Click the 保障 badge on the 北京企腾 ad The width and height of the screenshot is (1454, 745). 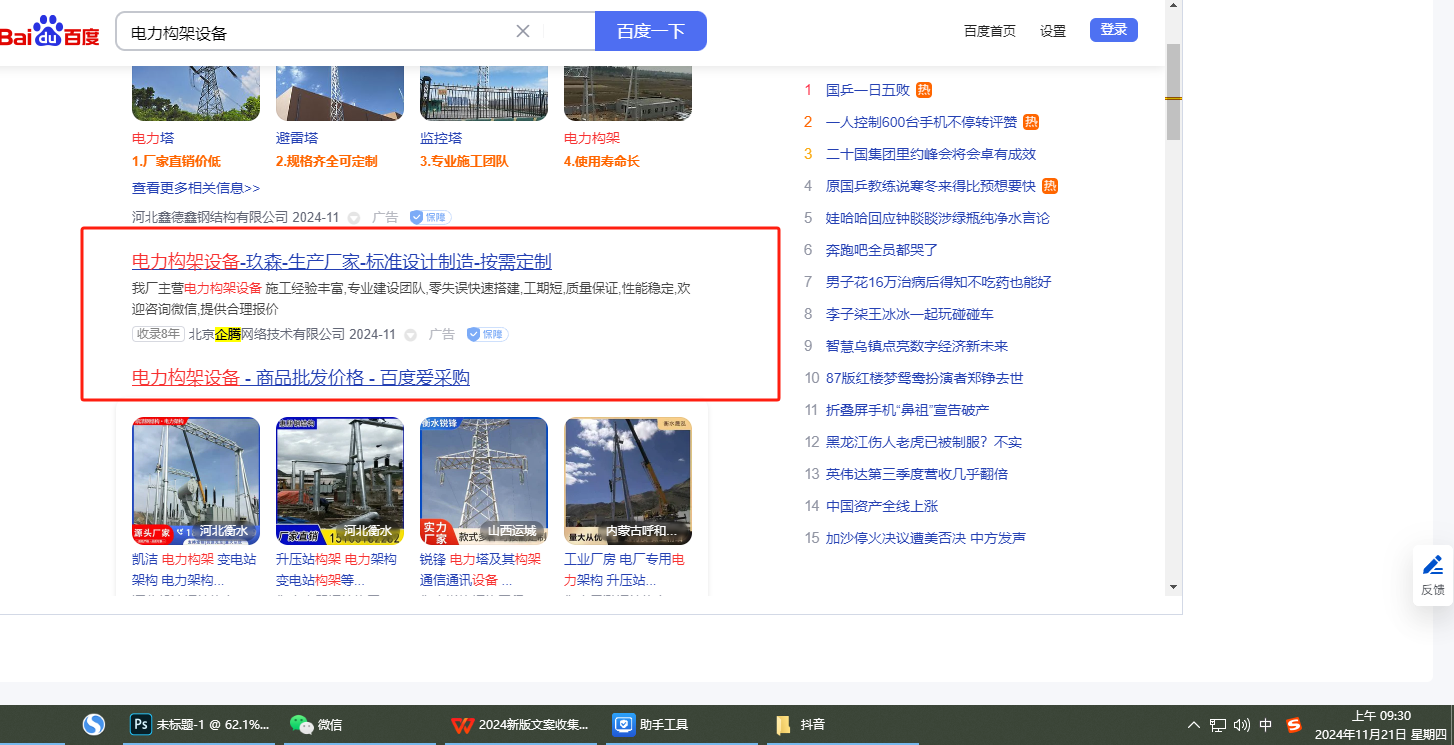[x=488, y=334]
